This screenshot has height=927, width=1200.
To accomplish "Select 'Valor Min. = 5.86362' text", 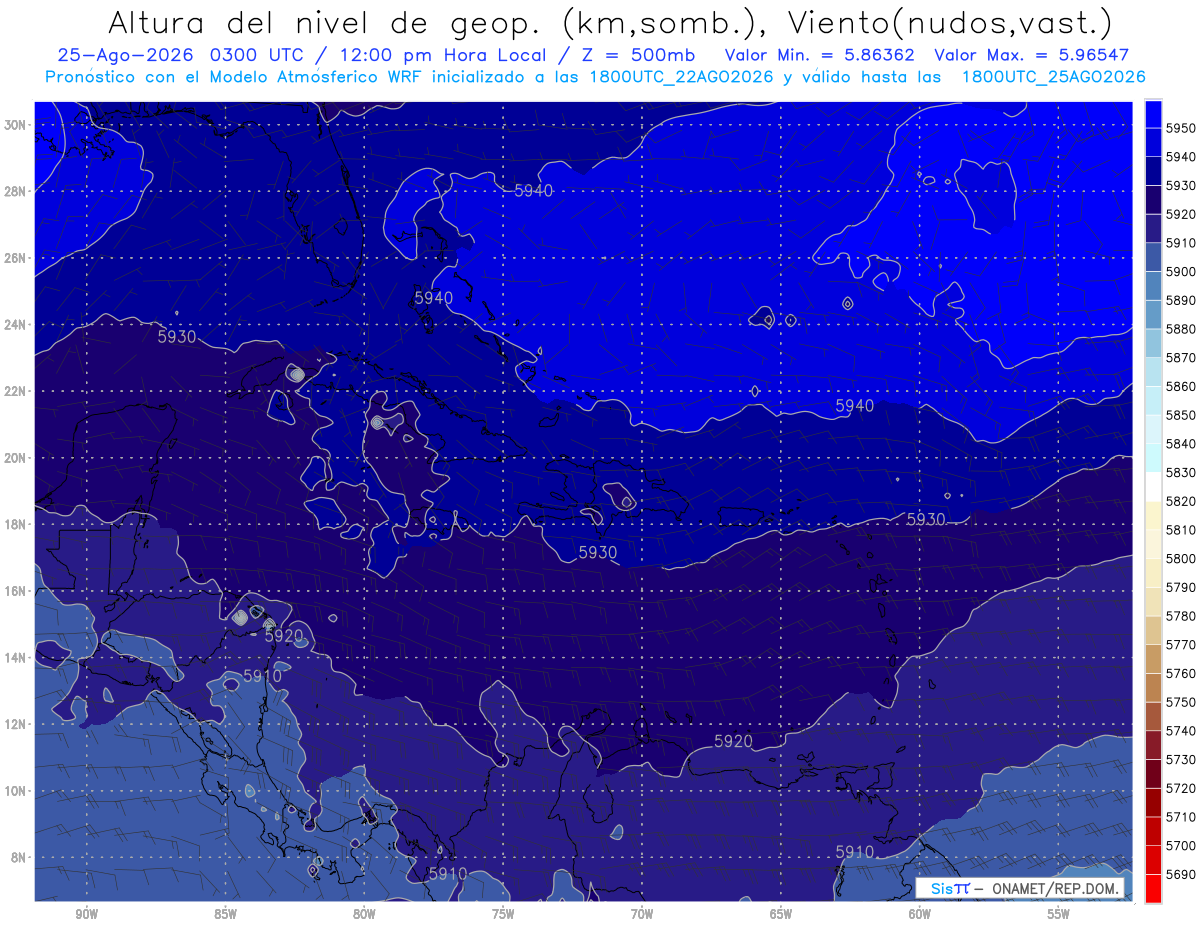I will pyautogui.click(x=821, y=56).
